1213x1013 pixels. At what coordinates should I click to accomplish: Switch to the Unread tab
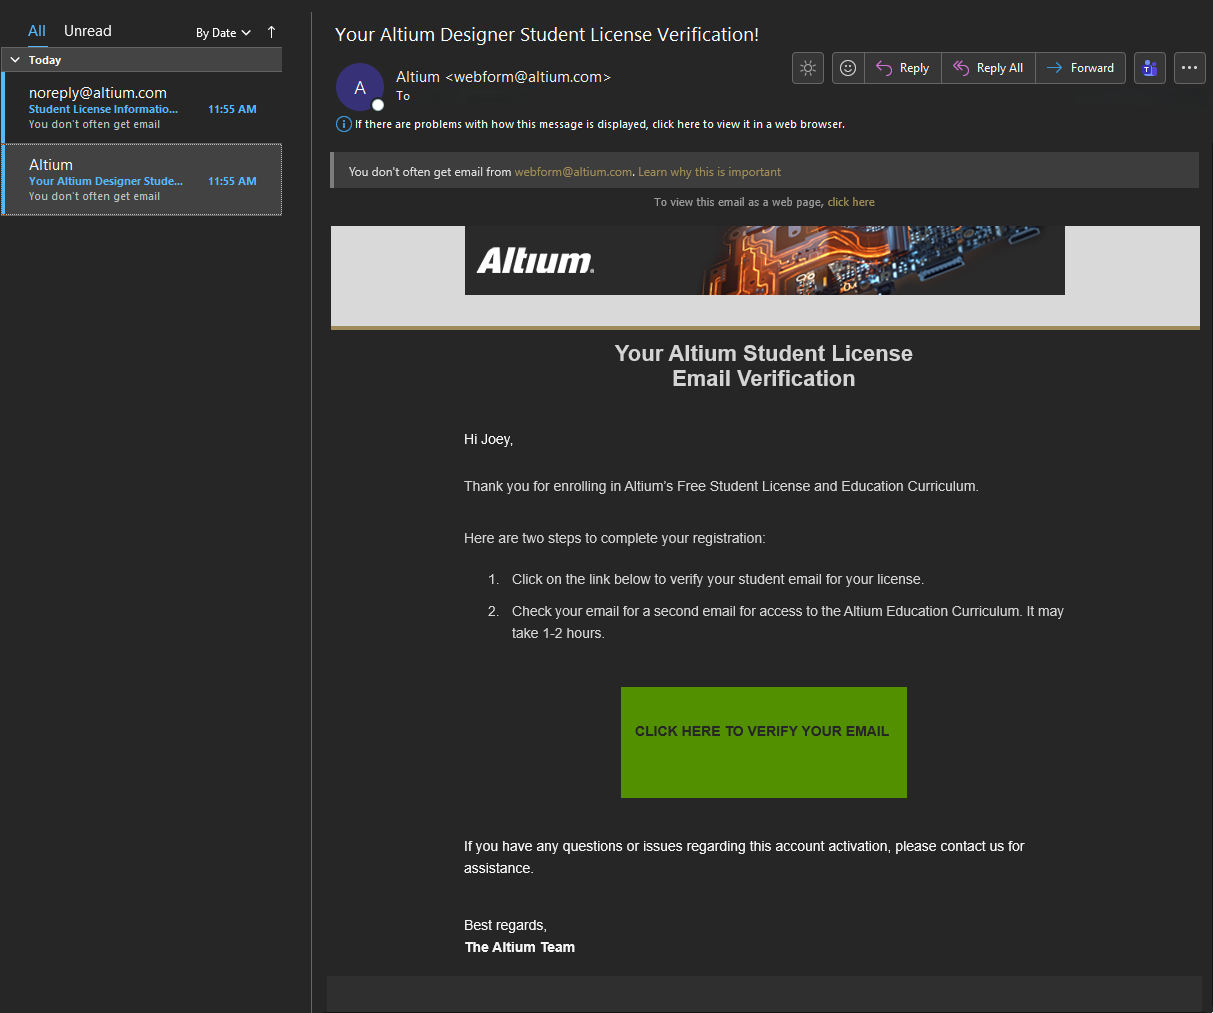click(88, 31)
